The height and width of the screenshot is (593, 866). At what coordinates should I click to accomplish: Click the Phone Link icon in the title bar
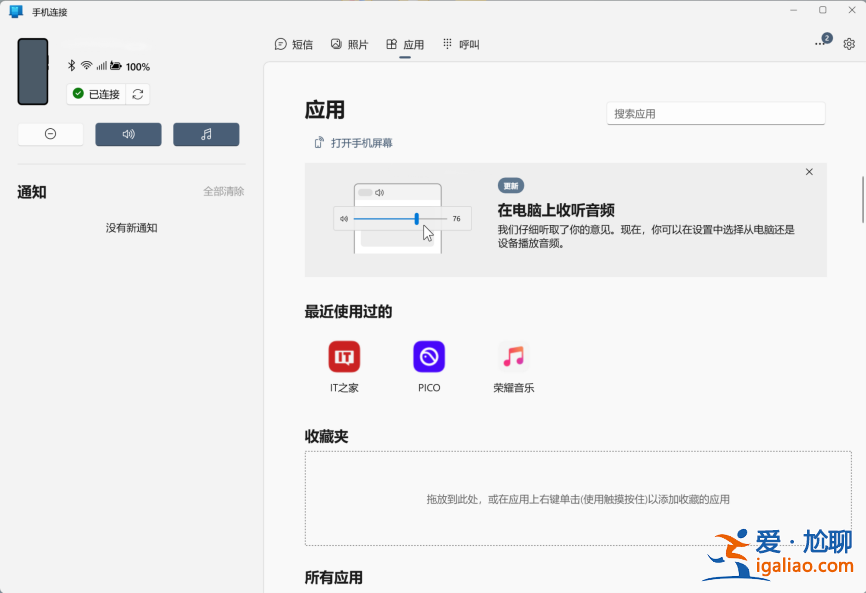14,13
